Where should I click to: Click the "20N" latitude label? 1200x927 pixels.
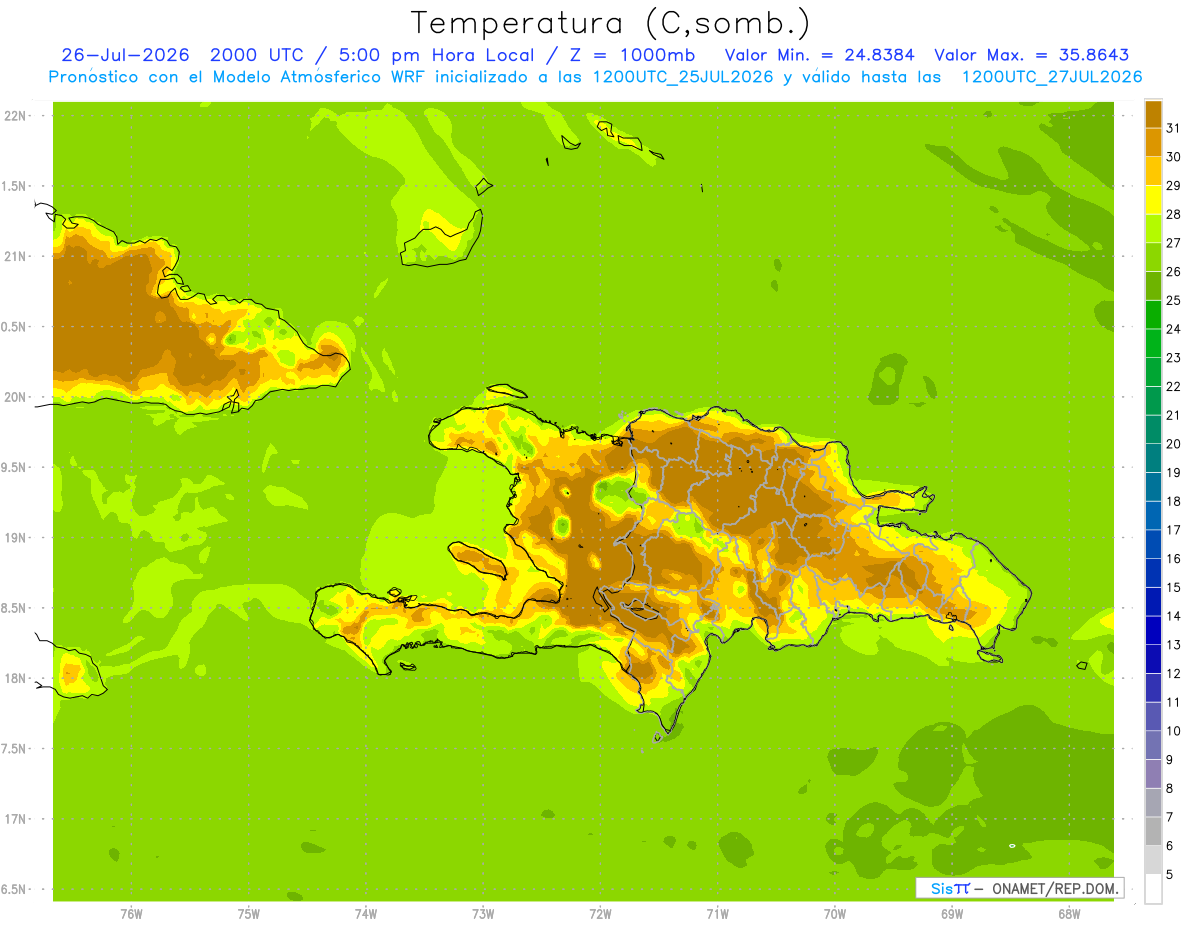pyautogui.click(x=16, y=397)
